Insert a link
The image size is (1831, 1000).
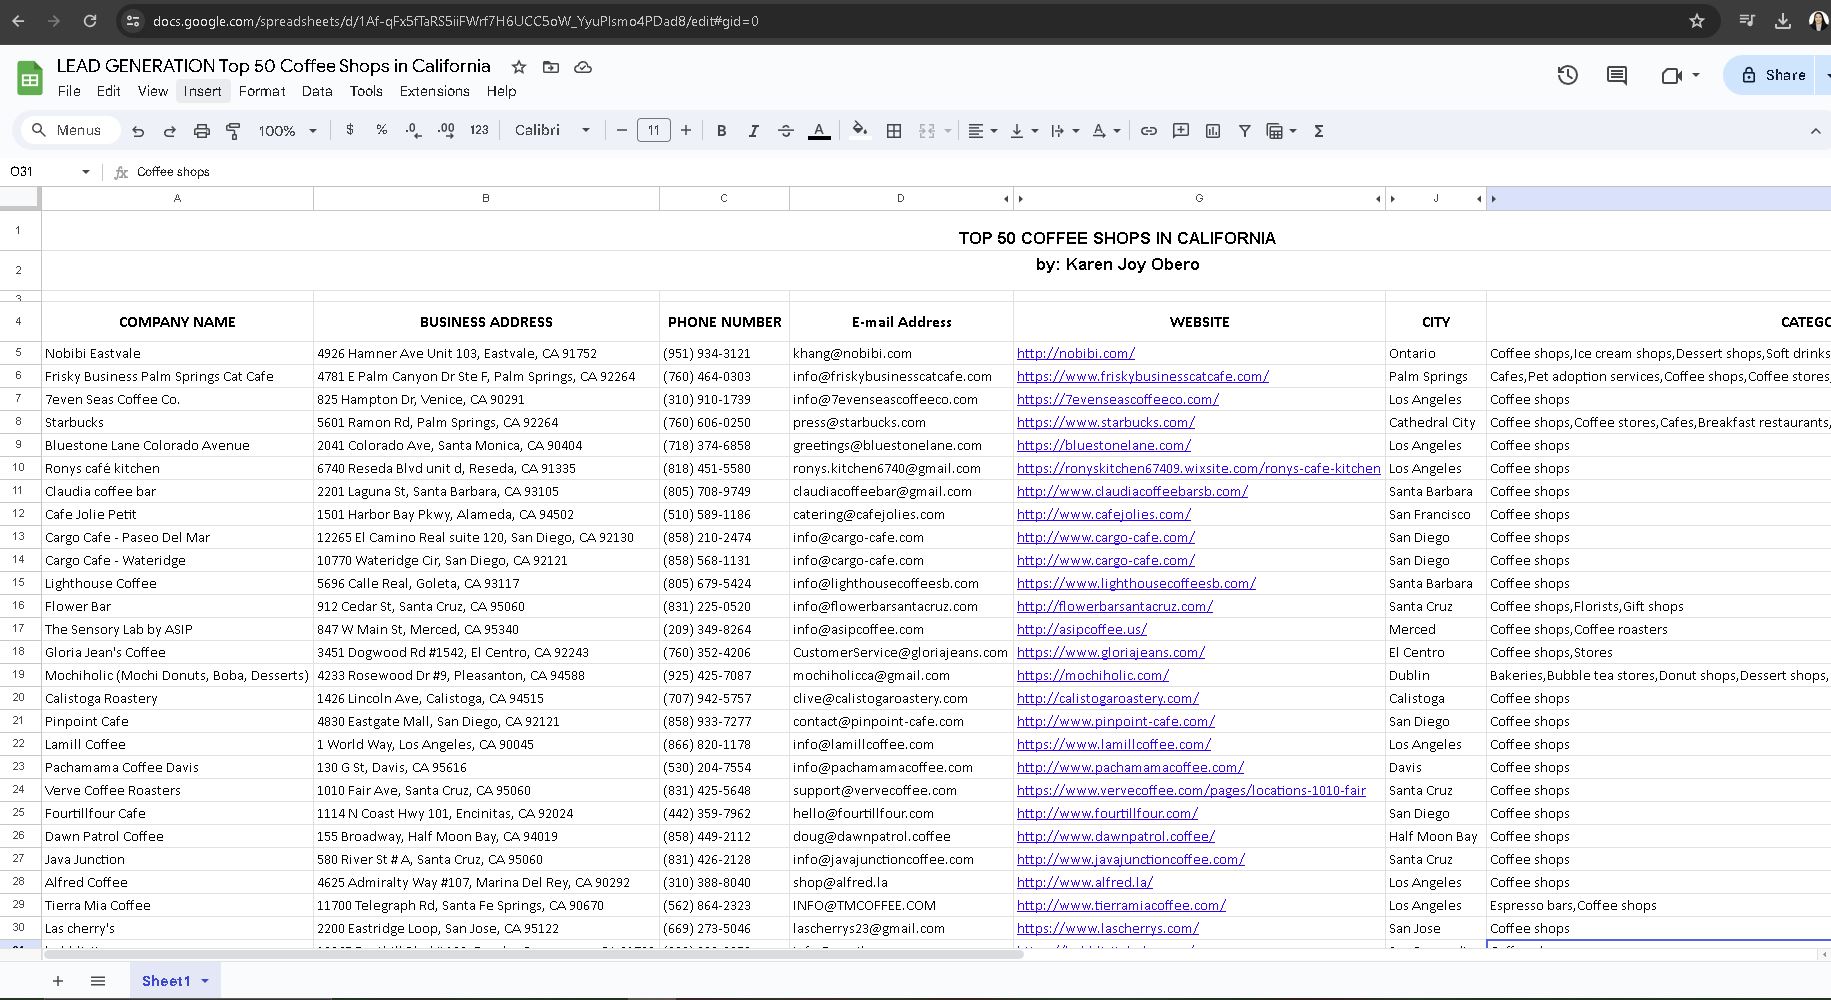point(1149,131)
